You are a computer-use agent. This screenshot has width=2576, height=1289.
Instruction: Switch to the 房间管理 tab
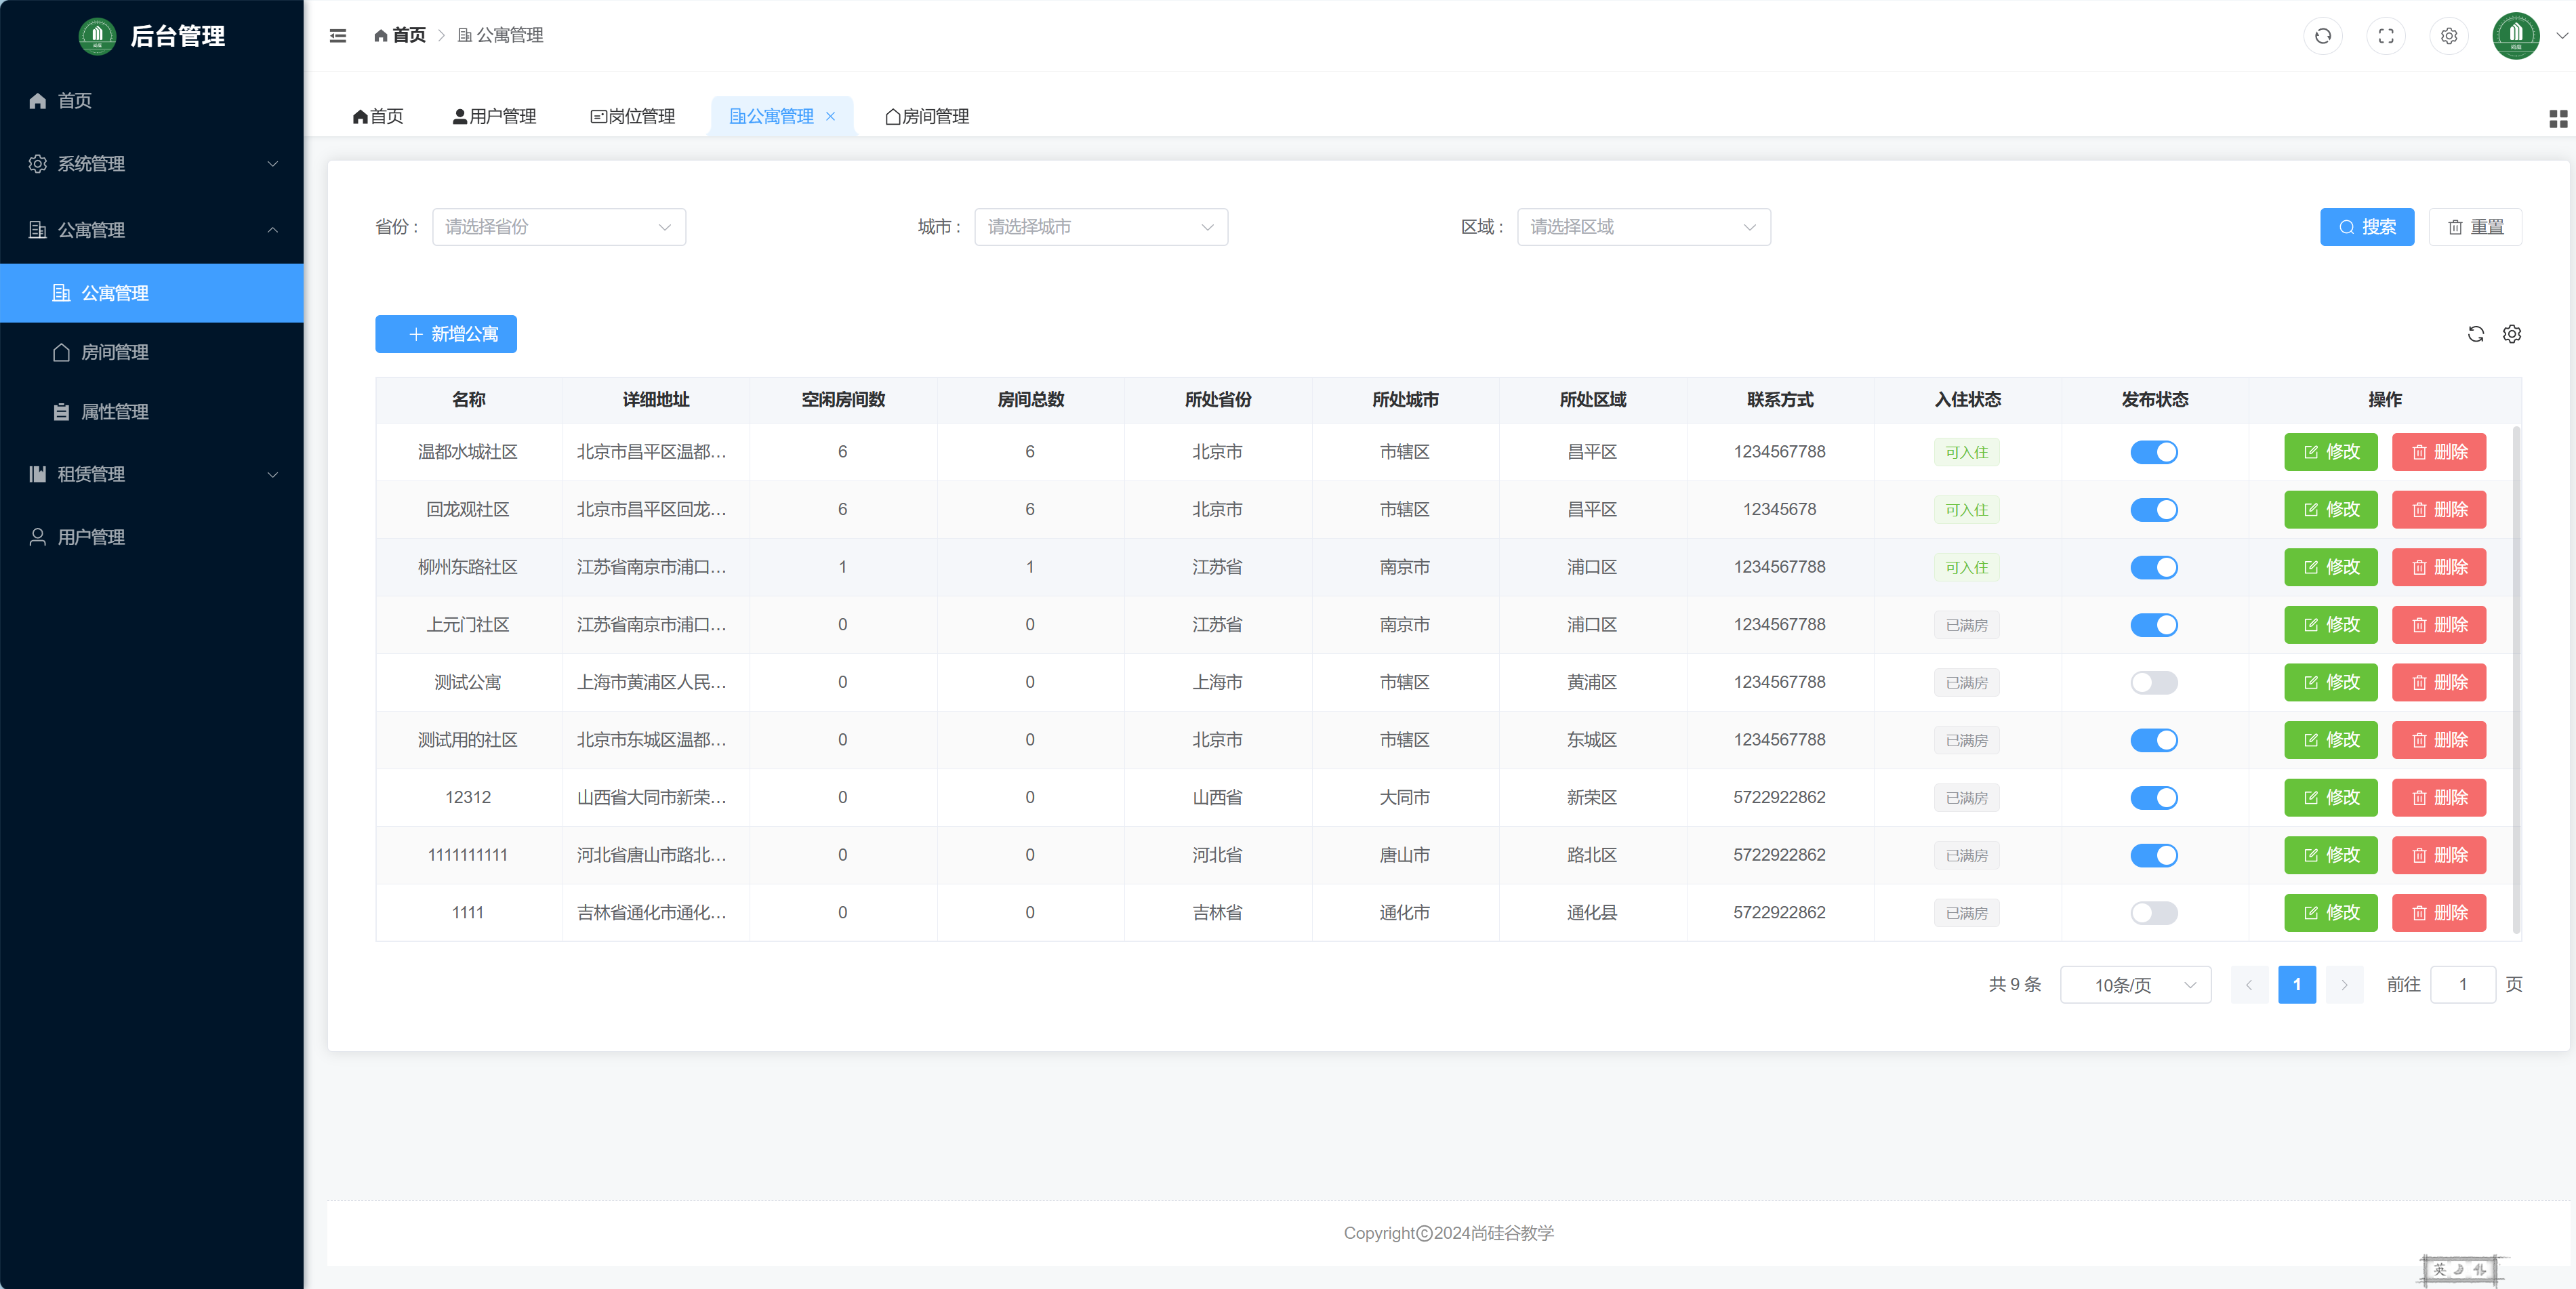pos(925,116)
